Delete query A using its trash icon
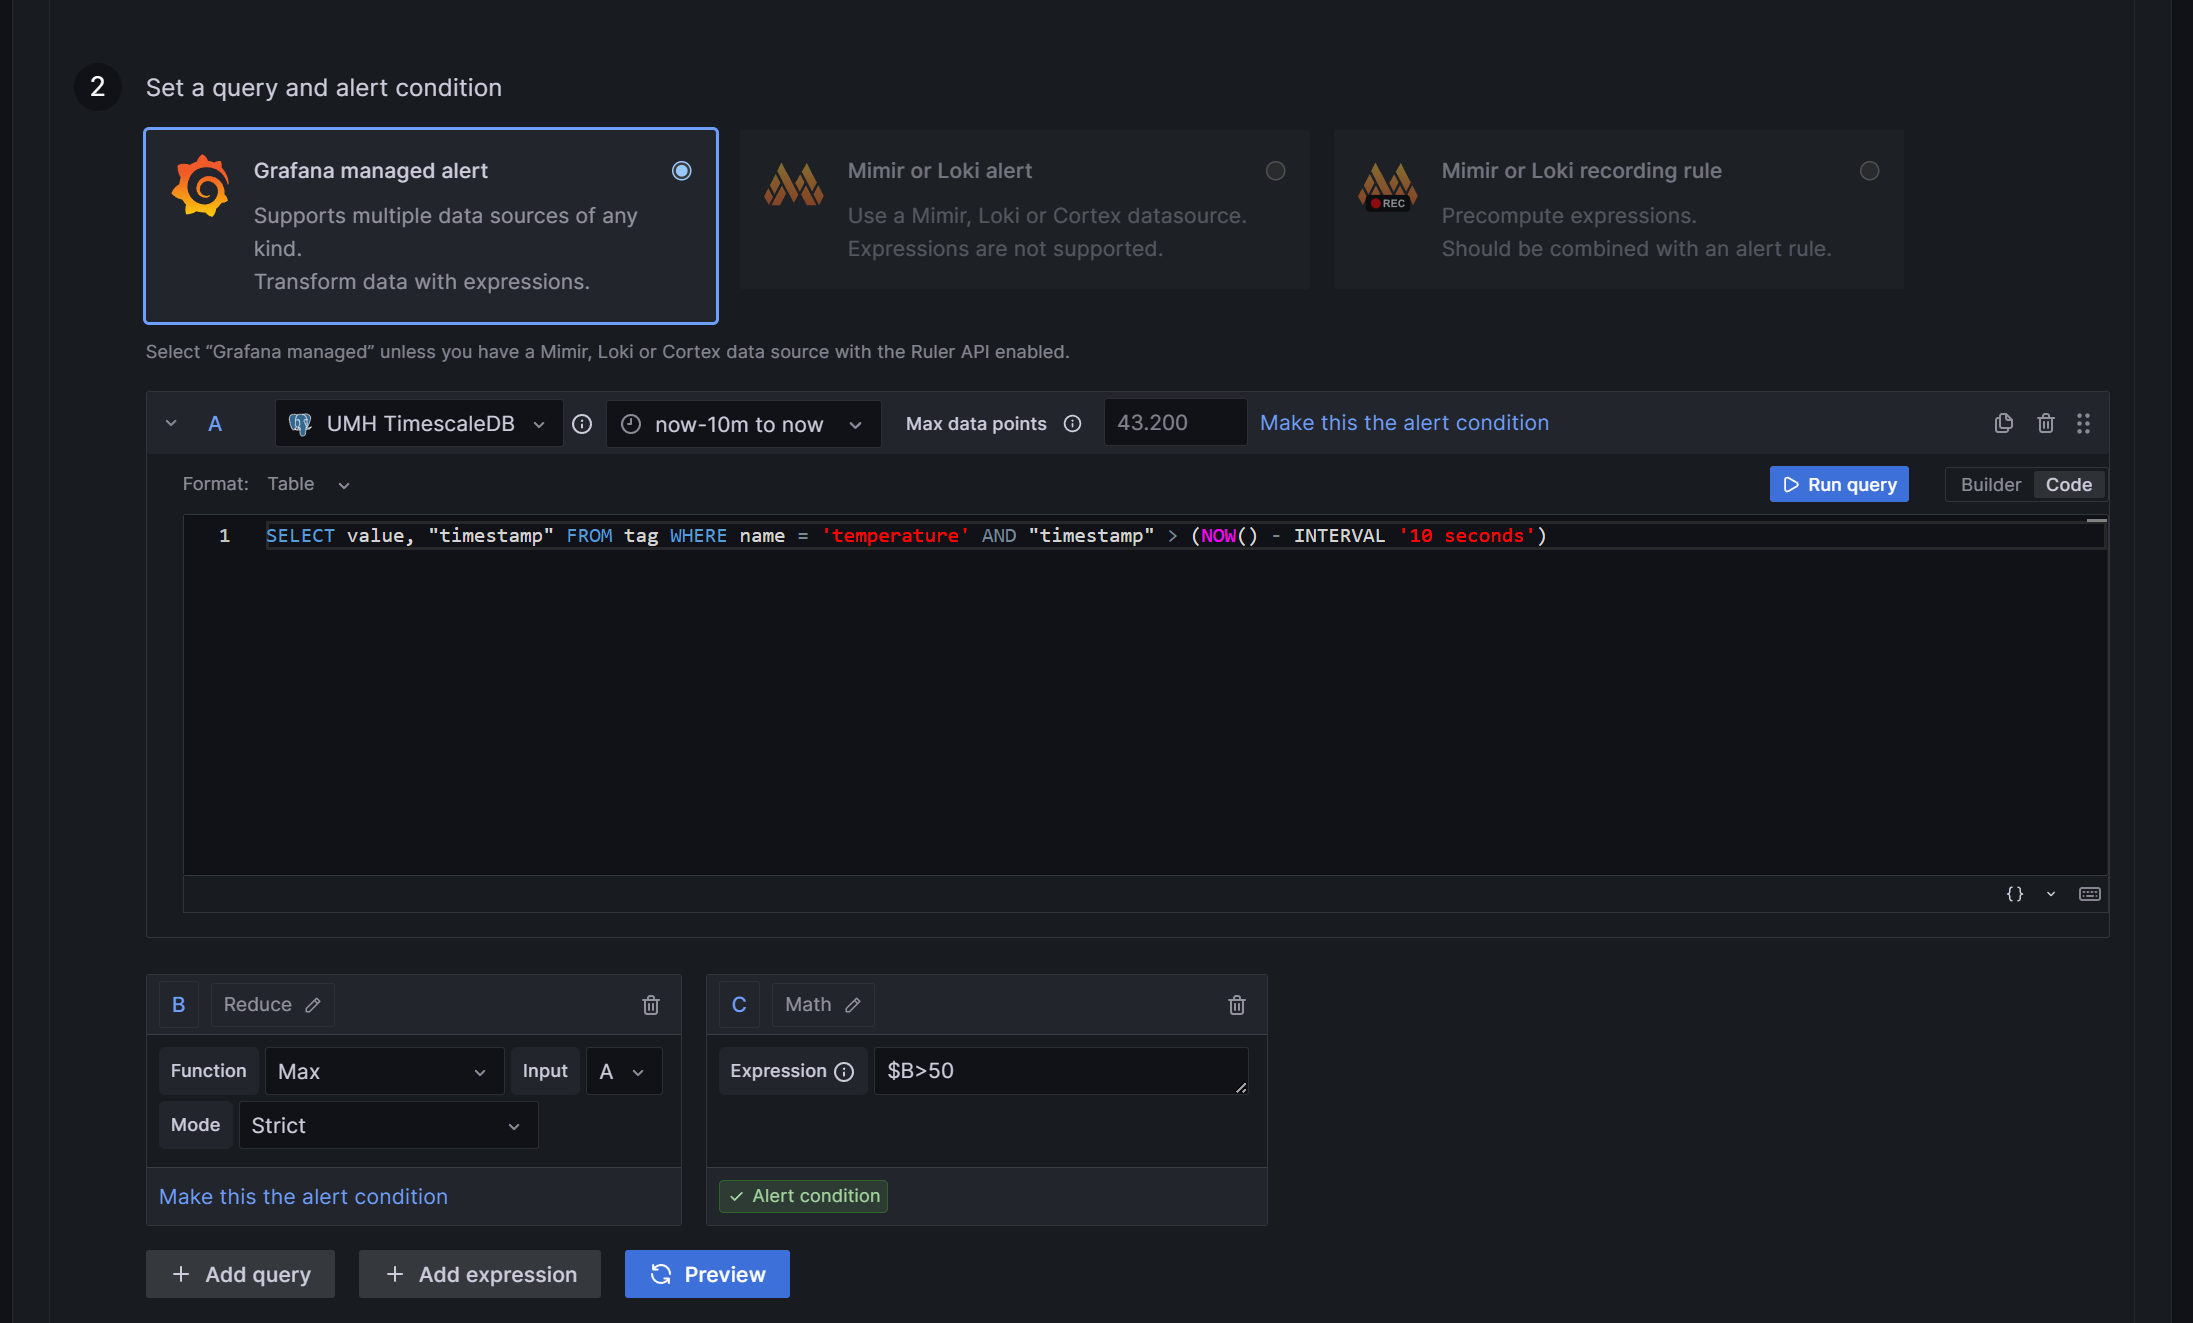Screen dimensions: 2193x1323 coord(2045,423)
